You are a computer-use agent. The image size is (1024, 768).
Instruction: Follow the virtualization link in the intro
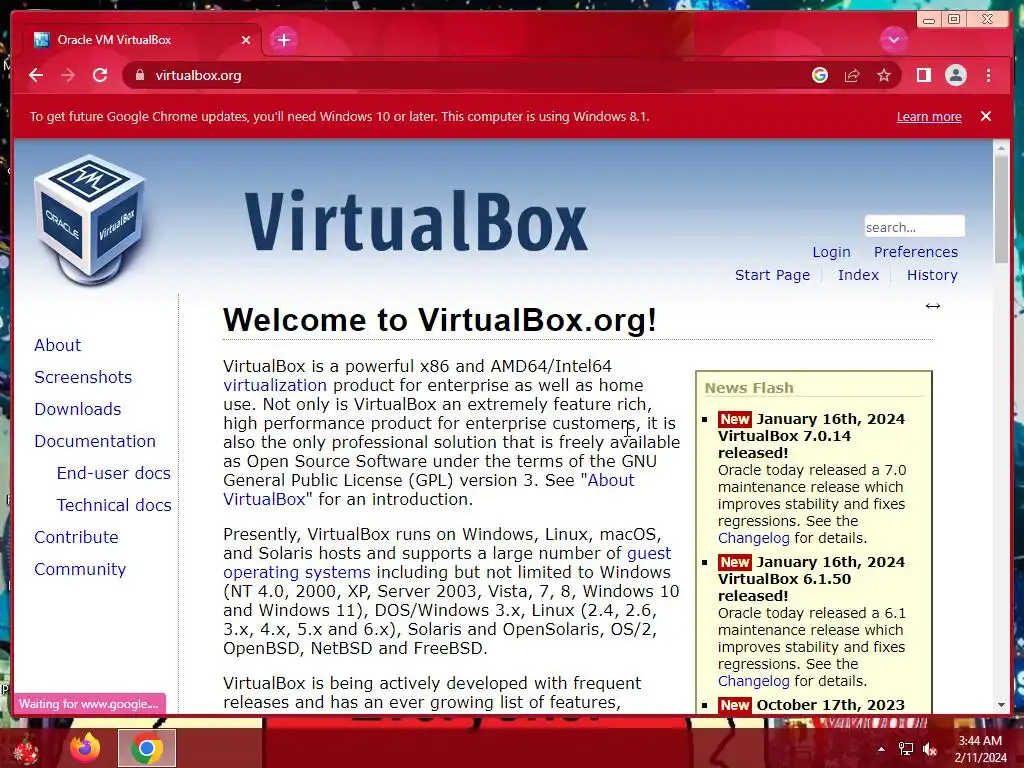275,385
